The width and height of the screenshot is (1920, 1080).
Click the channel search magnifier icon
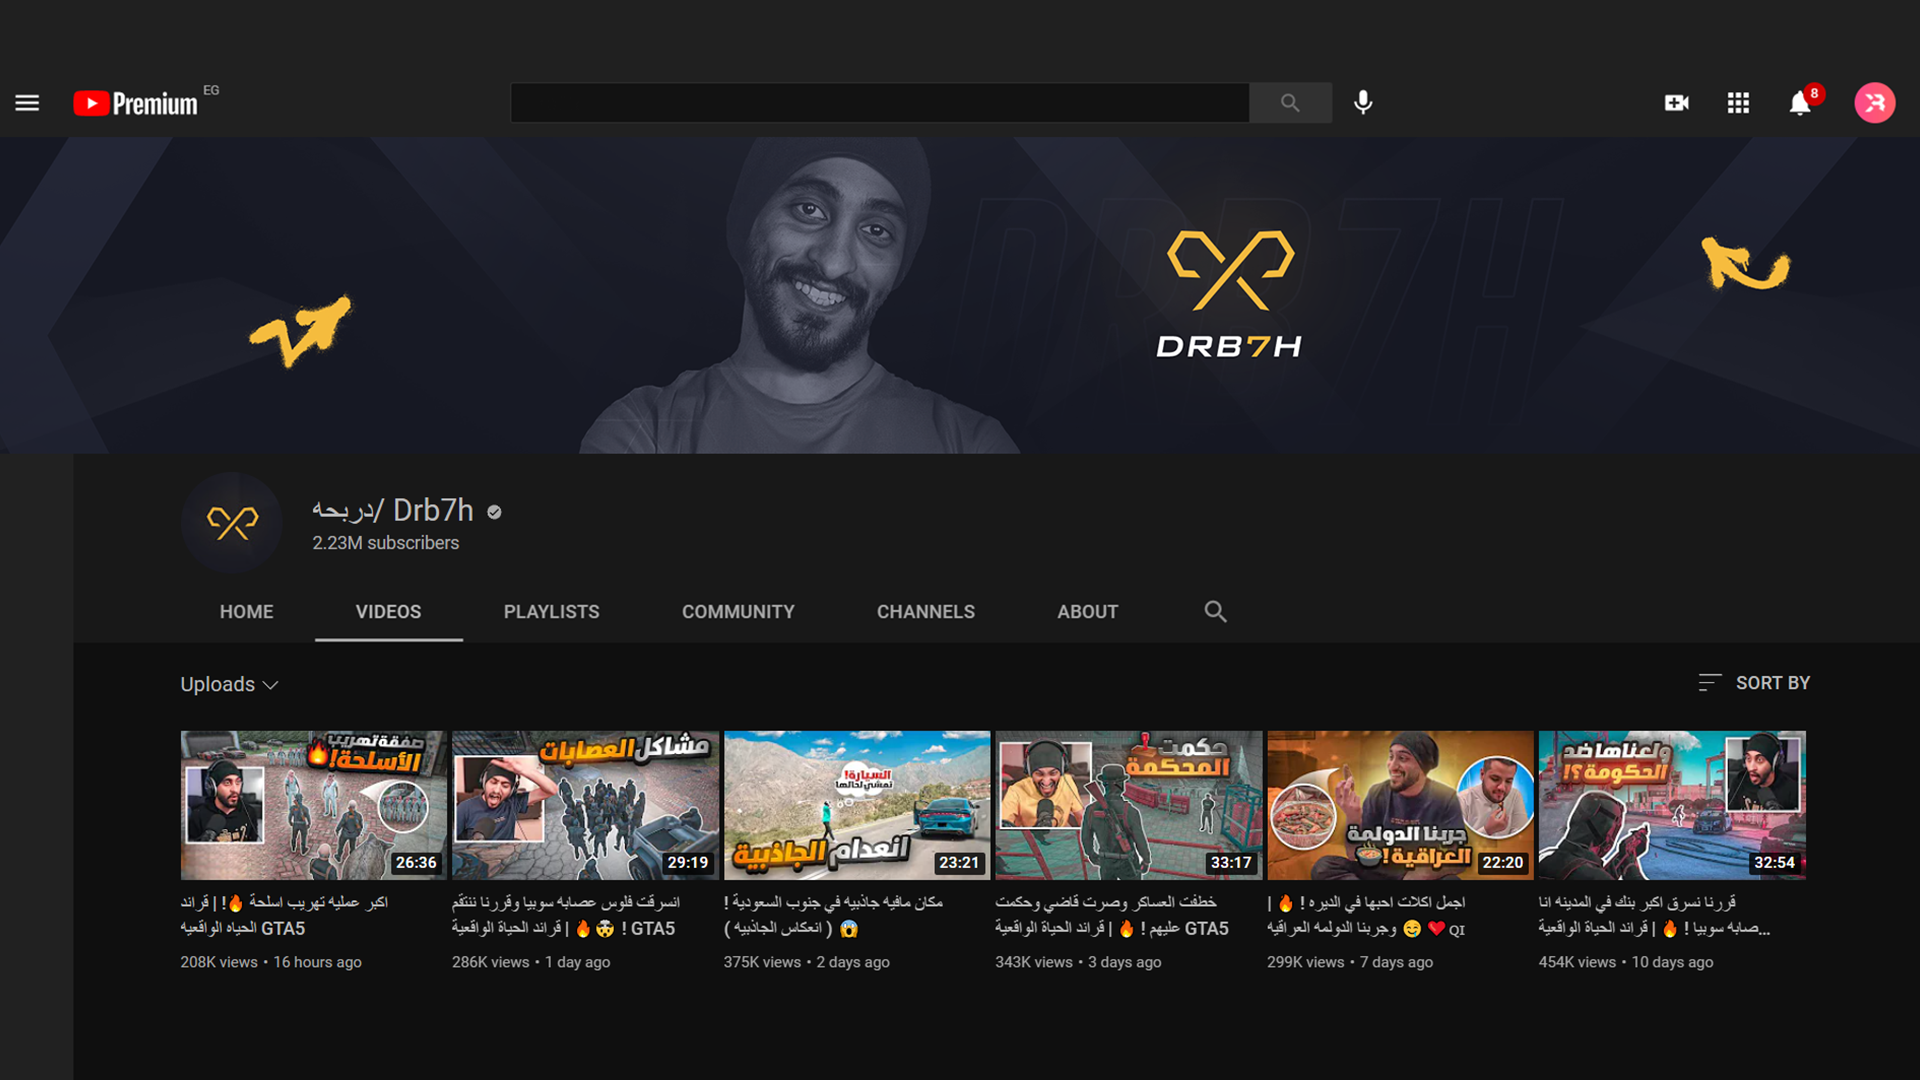point(1215,611)
